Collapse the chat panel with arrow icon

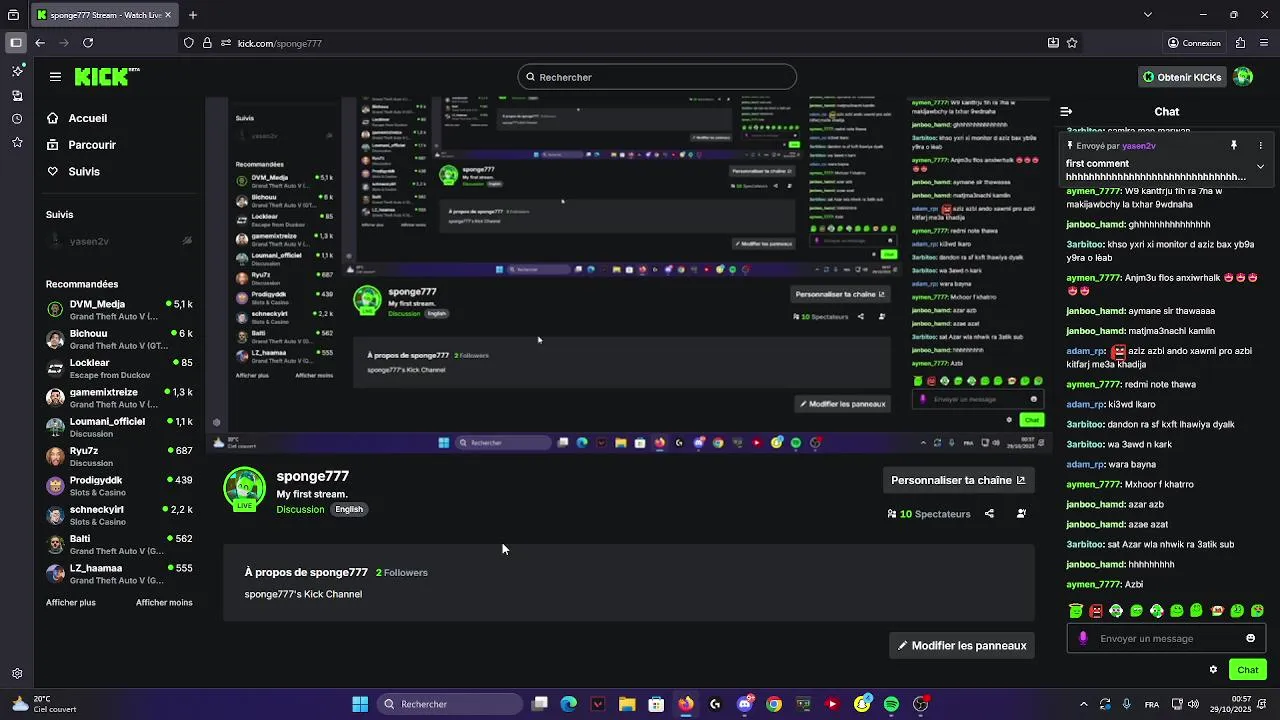pos(1066,112)
